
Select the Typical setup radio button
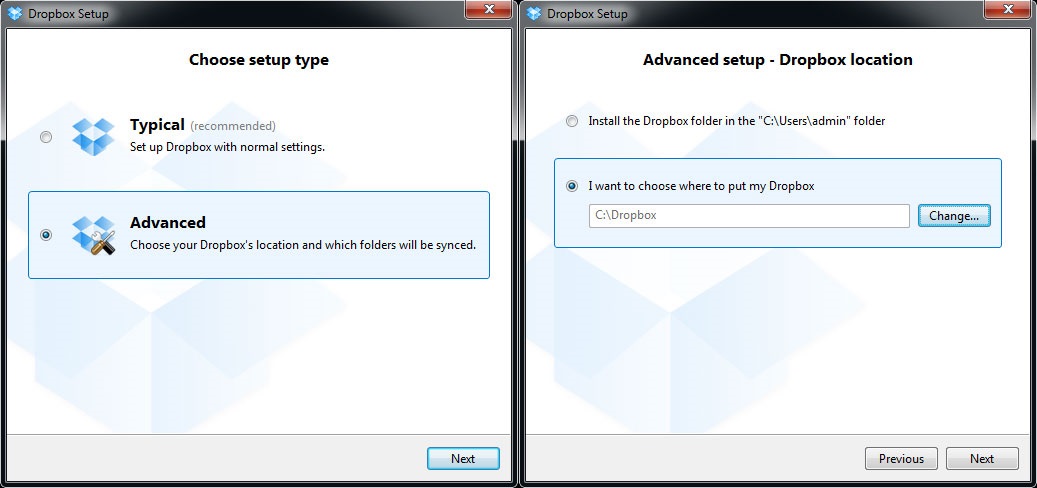pyautogui.click(x=46, y=138)
